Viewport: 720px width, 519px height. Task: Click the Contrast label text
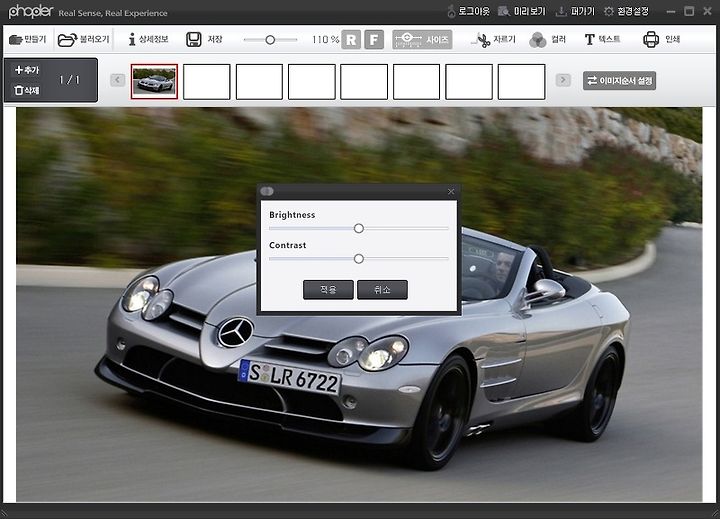(287, 245)
